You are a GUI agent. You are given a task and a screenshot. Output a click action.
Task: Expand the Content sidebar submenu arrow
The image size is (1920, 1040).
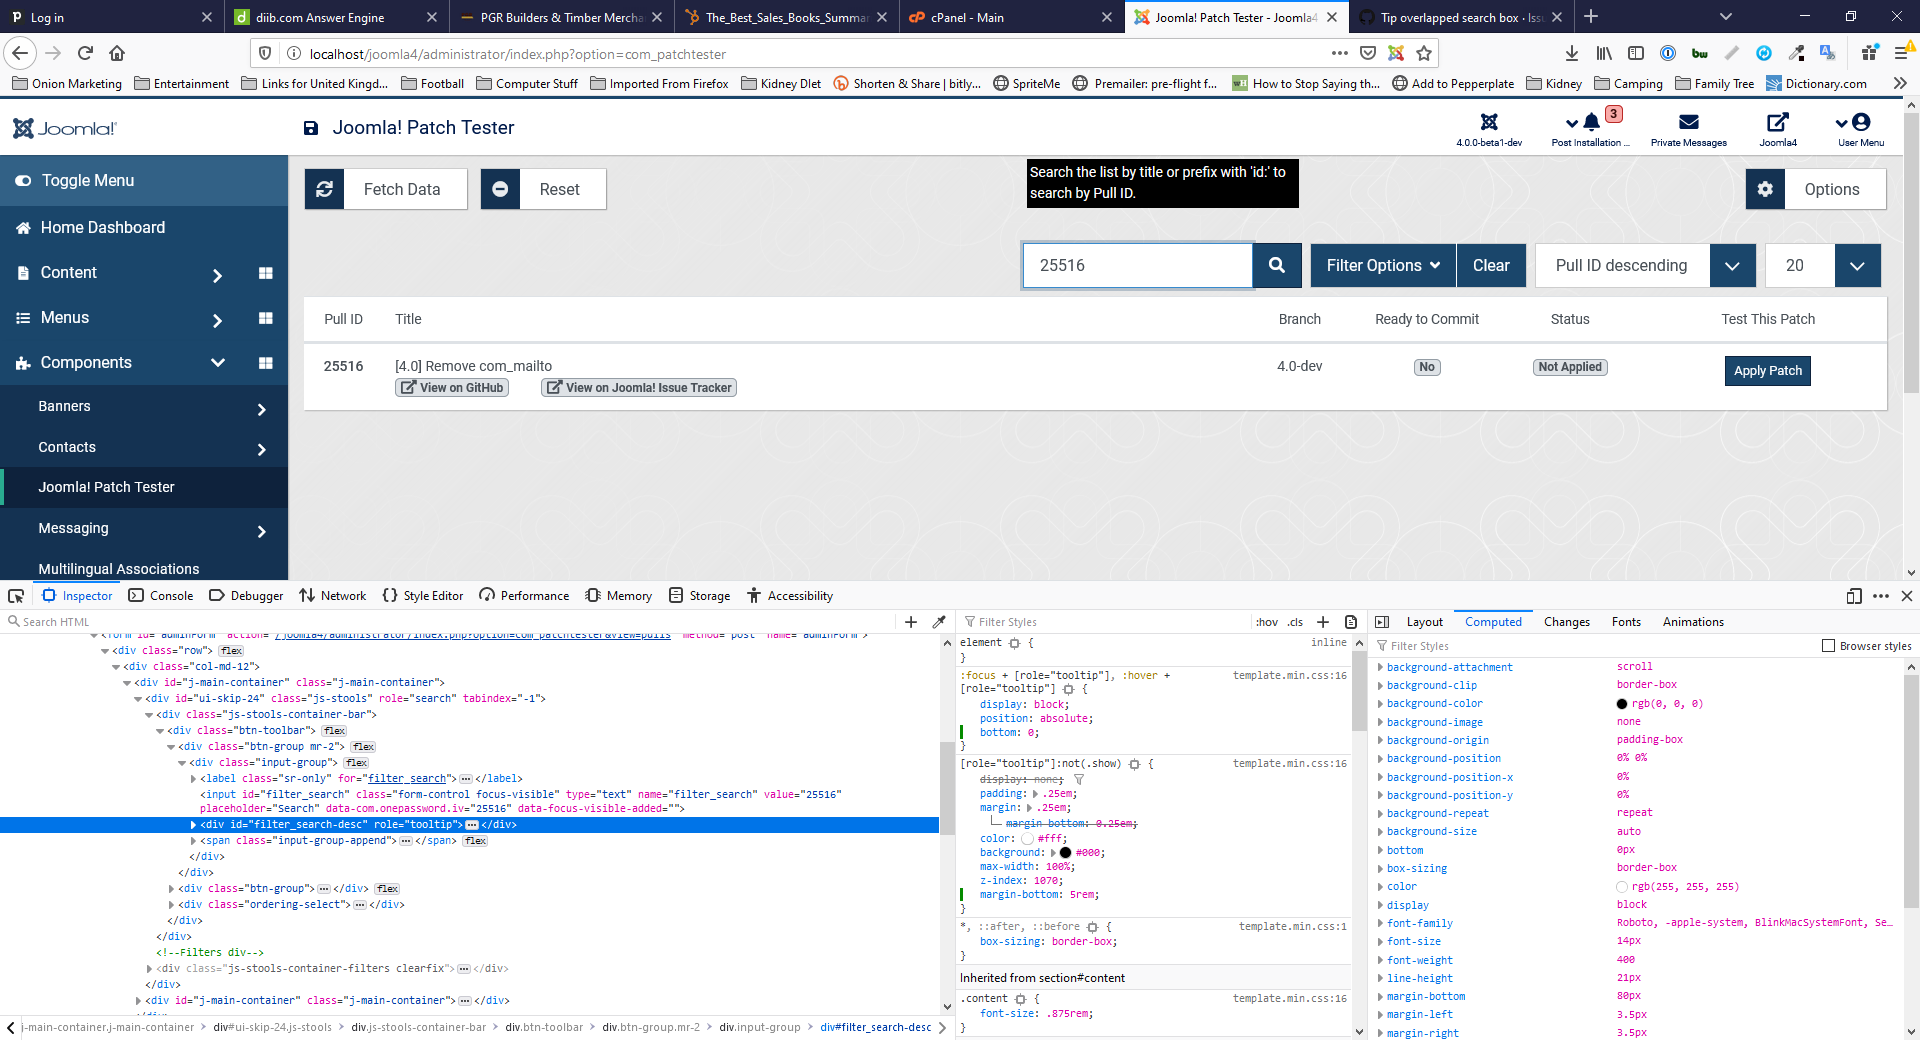(x=218, y=275)
